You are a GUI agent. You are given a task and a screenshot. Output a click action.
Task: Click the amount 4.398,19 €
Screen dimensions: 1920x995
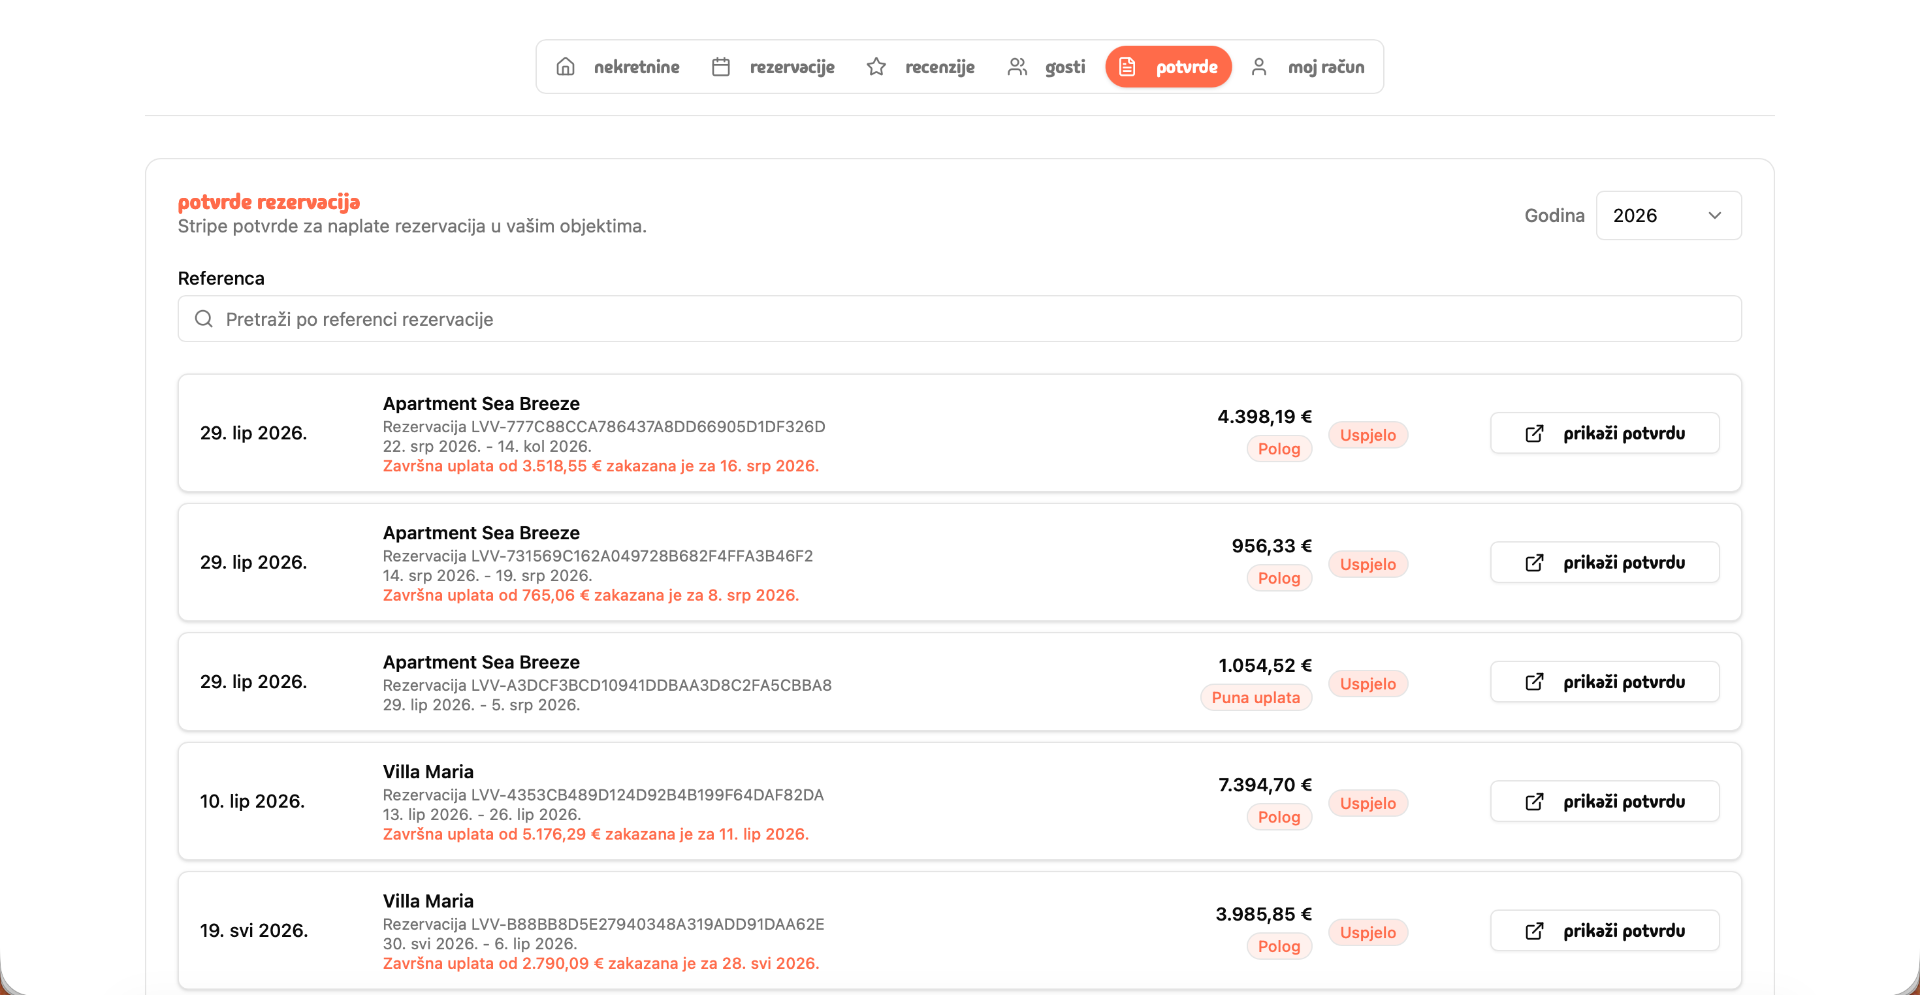pos(1264,417)
